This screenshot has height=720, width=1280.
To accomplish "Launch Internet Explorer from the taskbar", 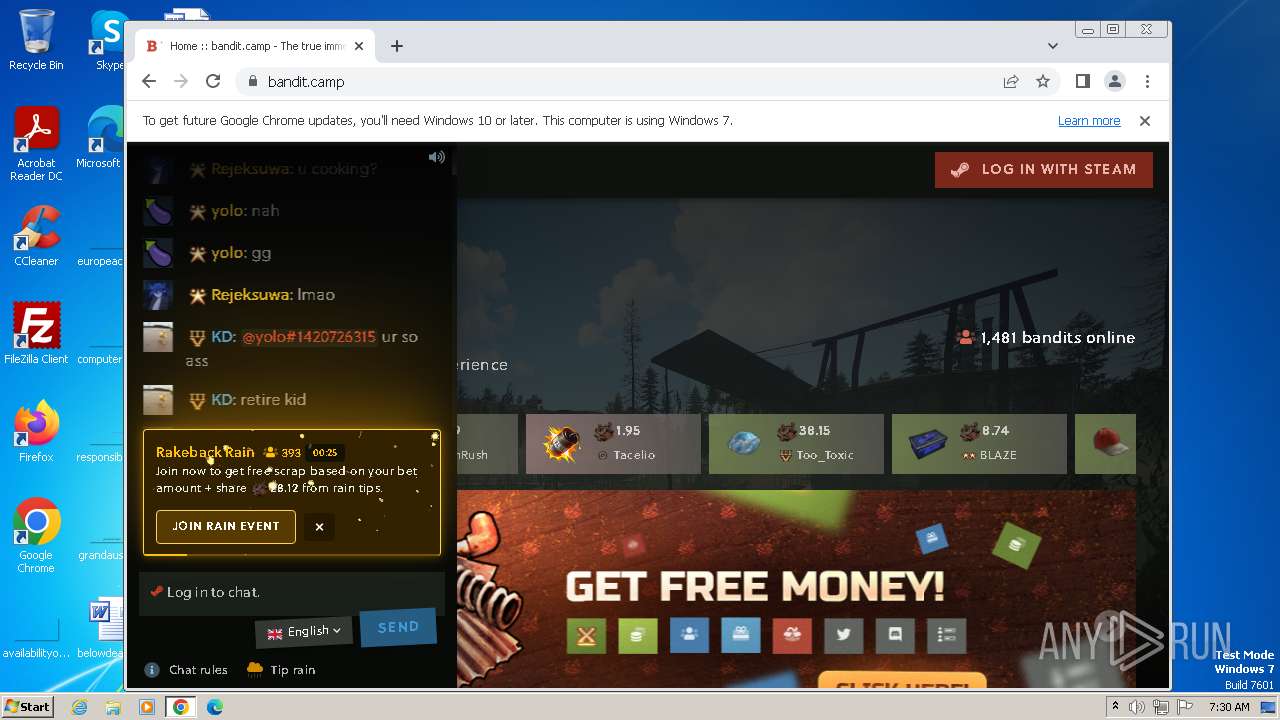I will (x=79, y=707).
